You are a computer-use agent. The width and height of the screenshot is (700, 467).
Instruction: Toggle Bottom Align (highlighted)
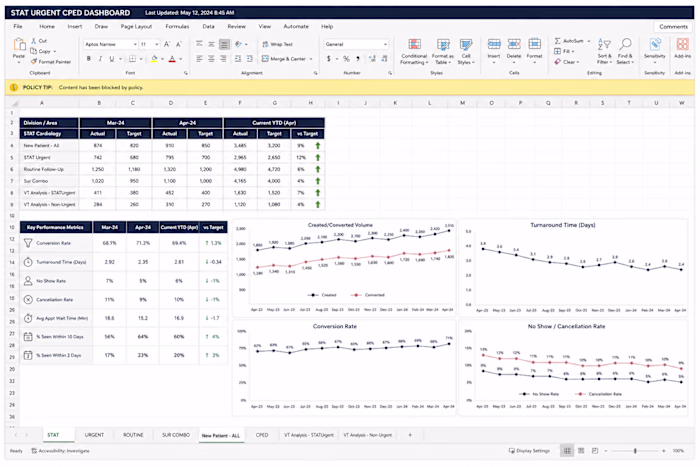224,44
